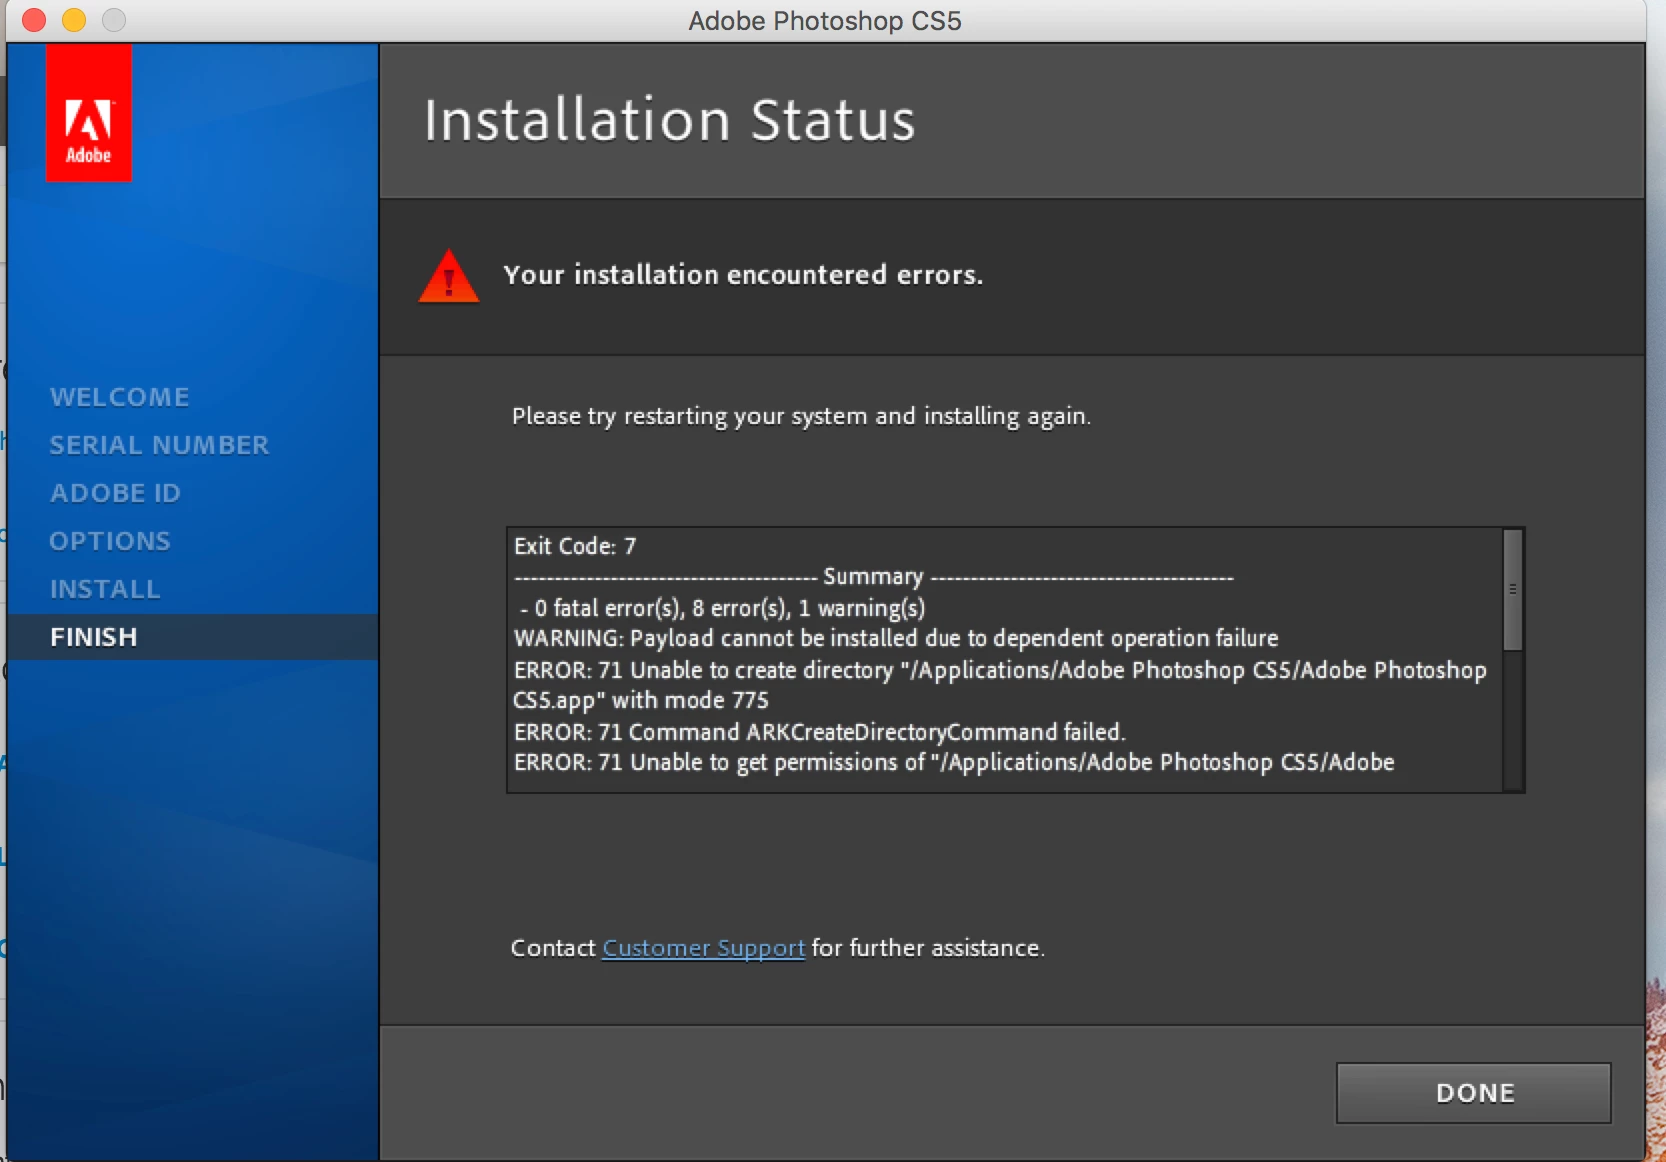Click the fatal errors summary line
Screen dimensions: 1666x1162
point(723,608)
